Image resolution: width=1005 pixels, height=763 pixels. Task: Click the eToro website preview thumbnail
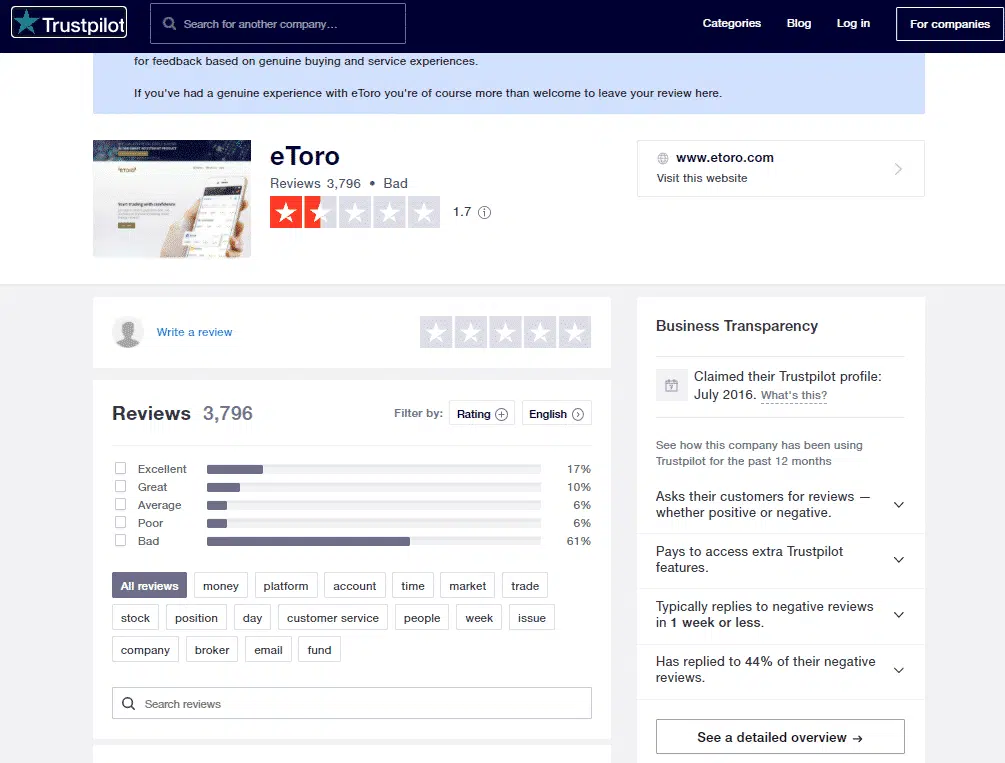click(x=172, y=199)
